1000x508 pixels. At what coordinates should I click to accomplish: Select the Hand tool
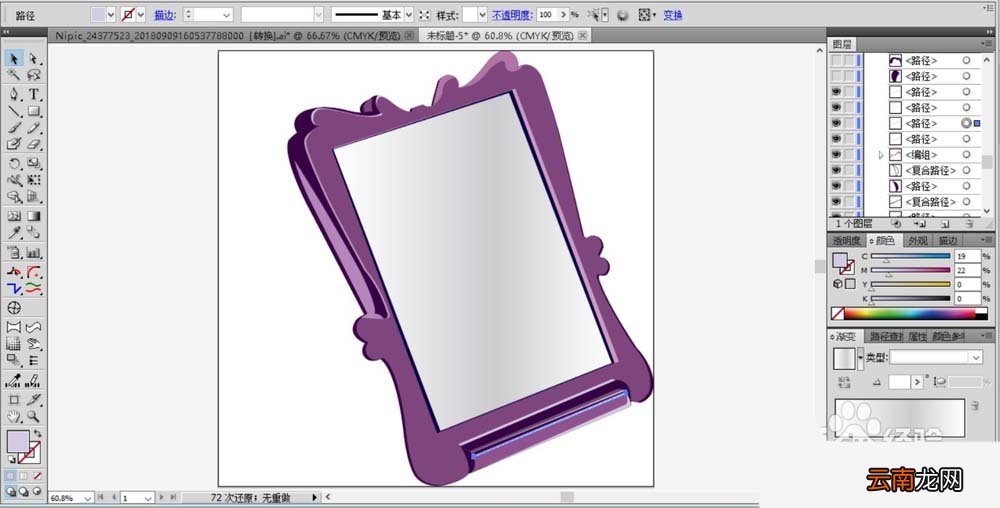click(x=13, y=417)
